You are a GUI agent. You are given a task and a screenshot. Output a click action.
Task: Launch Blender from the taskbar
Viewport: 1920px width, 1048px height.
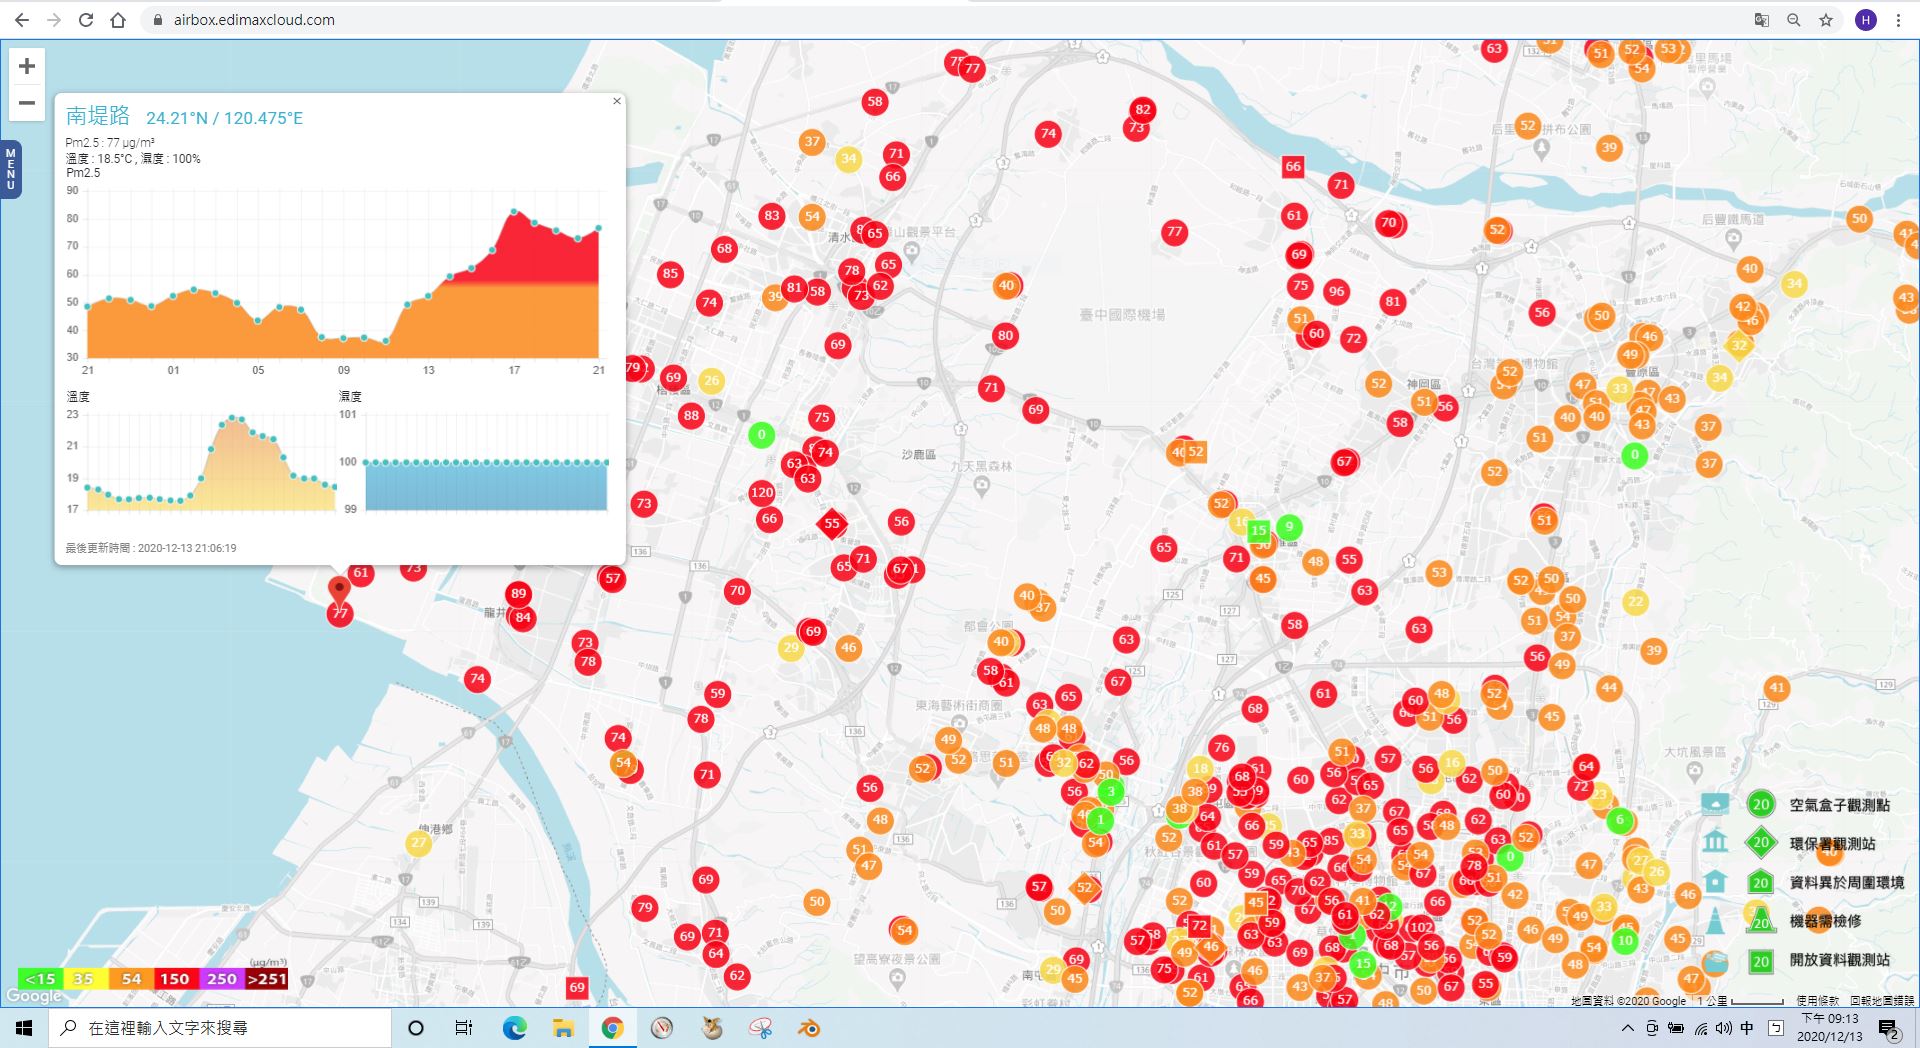[x=809, y=1028]
